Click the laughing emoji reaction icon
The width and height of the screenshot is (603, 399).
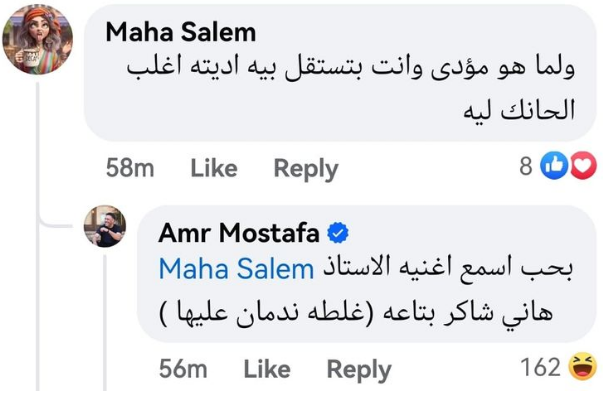point(583,367)
